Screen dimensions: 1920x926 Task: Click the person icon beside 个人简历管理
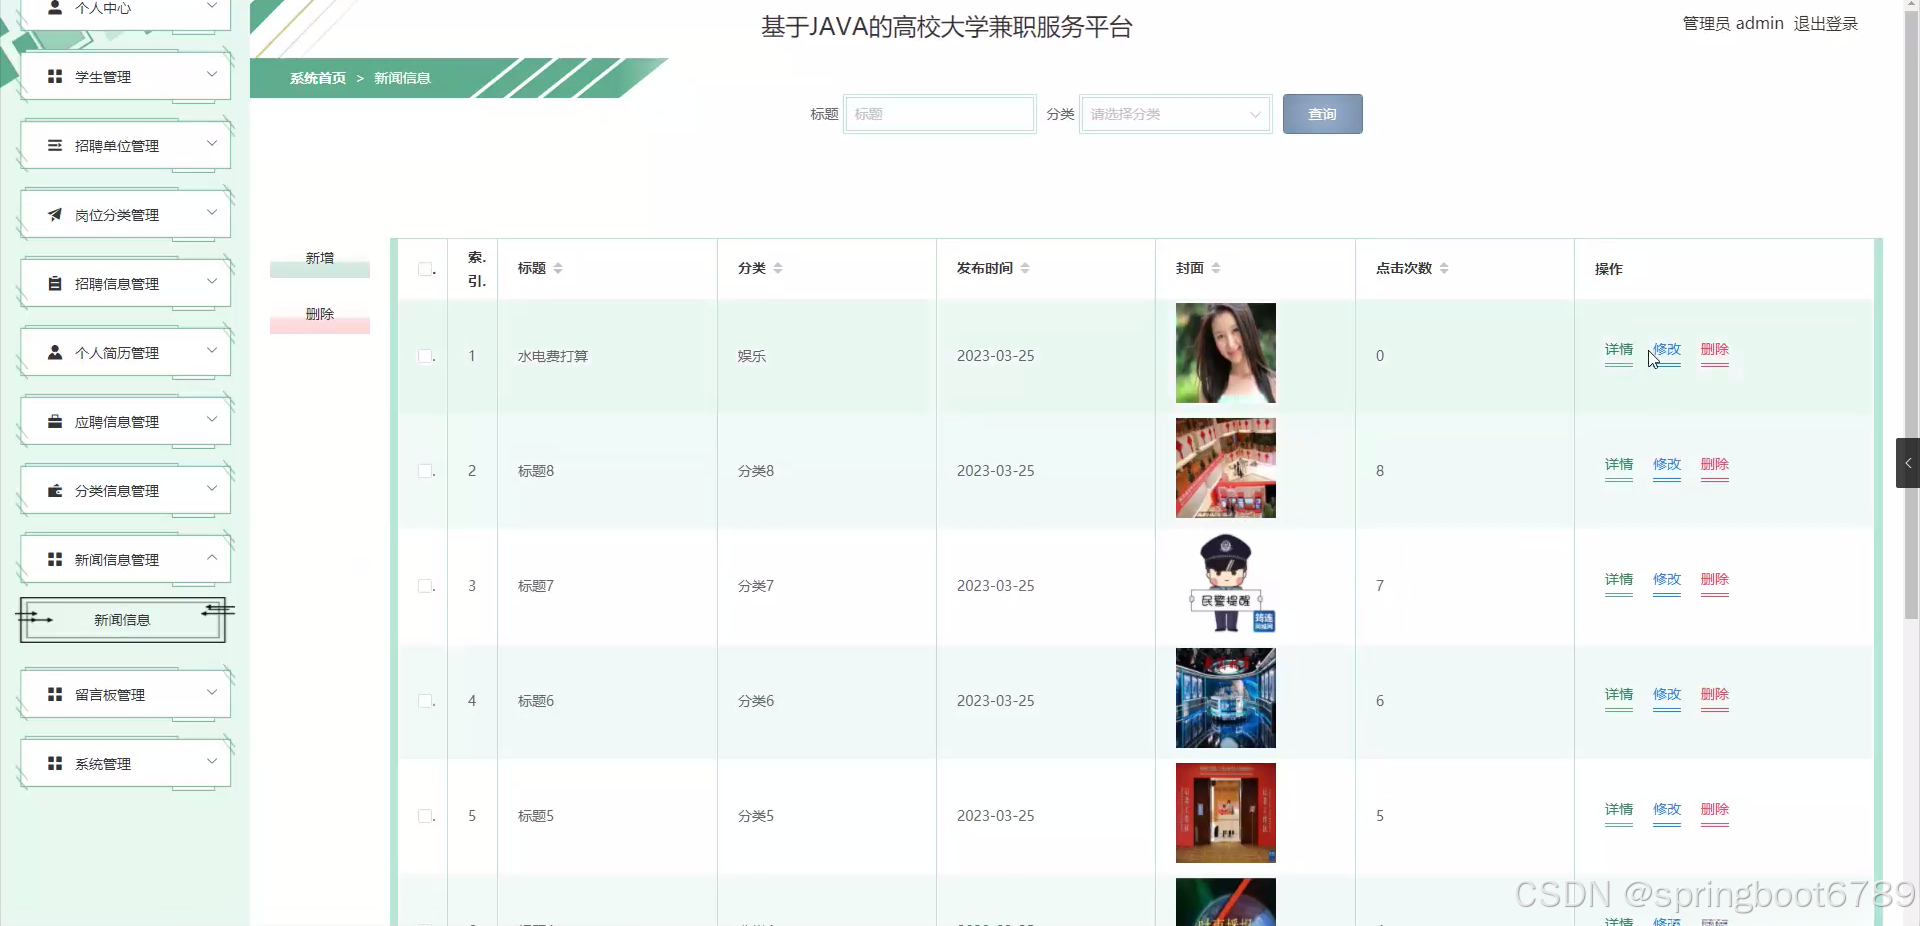pyautogui.click(x=55, y=353)
